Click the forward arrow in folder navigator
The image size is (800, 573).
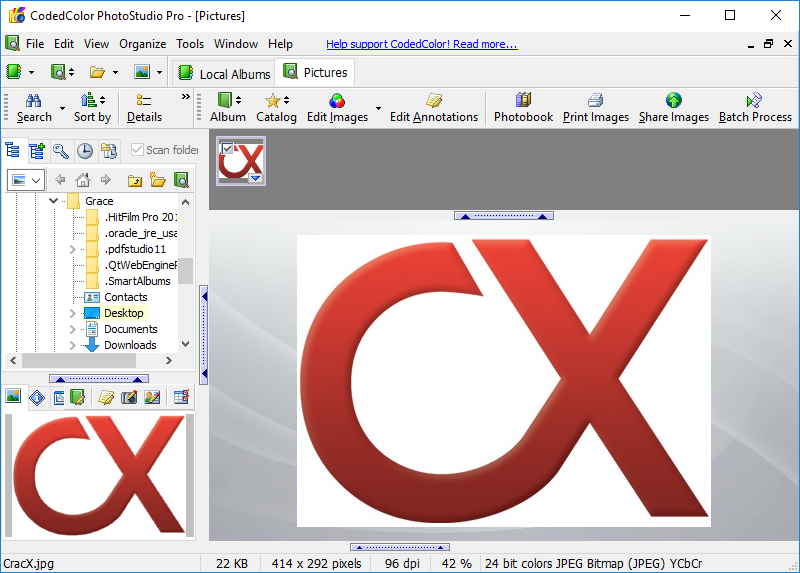tap(106, 180)
